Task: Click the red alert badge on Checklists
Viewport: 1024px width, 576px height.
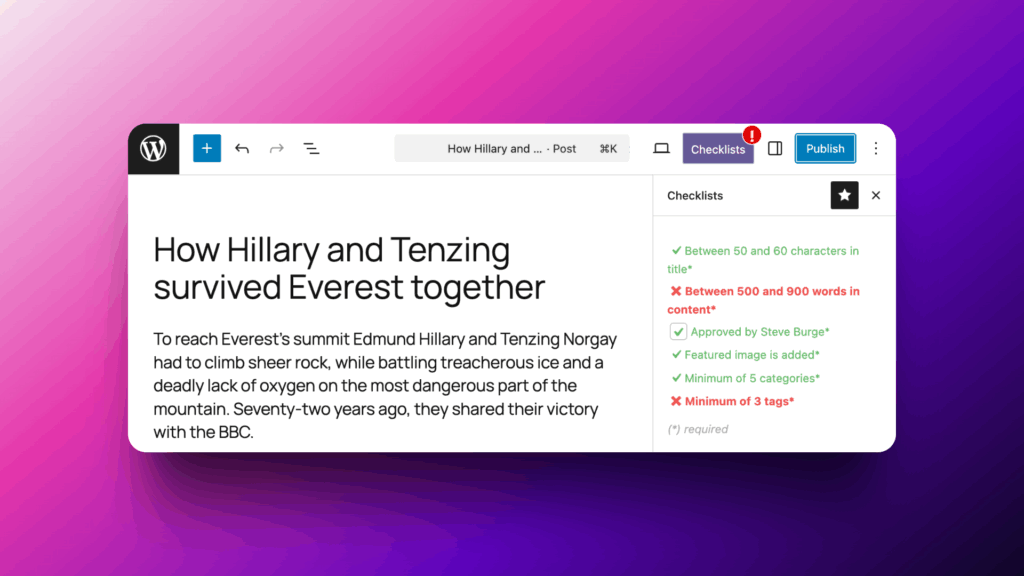Action: pos(752,134)
